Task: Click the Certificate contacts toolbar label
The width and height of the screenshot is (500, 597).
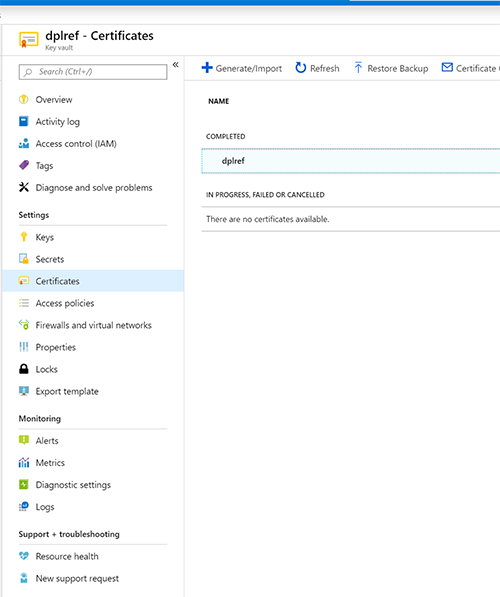Action: [x=478, y=69]
